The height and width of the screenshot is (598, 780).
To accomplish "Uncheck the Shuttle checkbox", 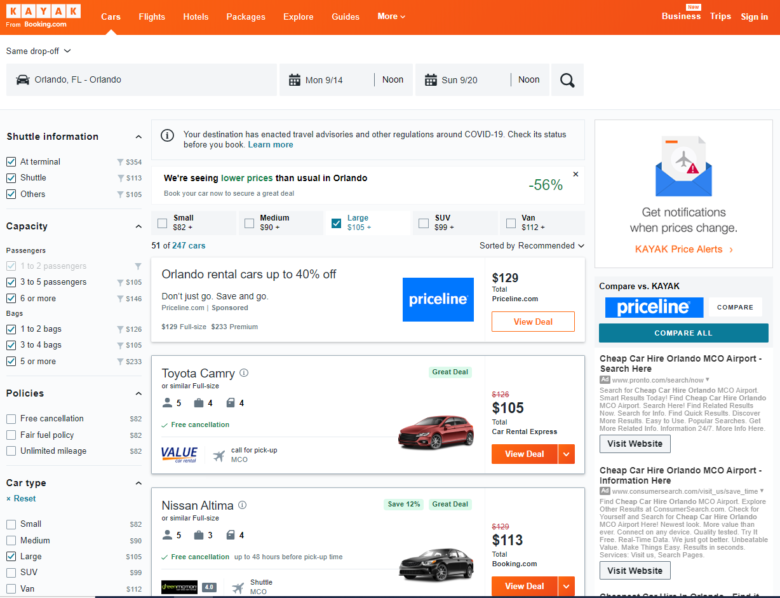I will (x=11, y=178).
